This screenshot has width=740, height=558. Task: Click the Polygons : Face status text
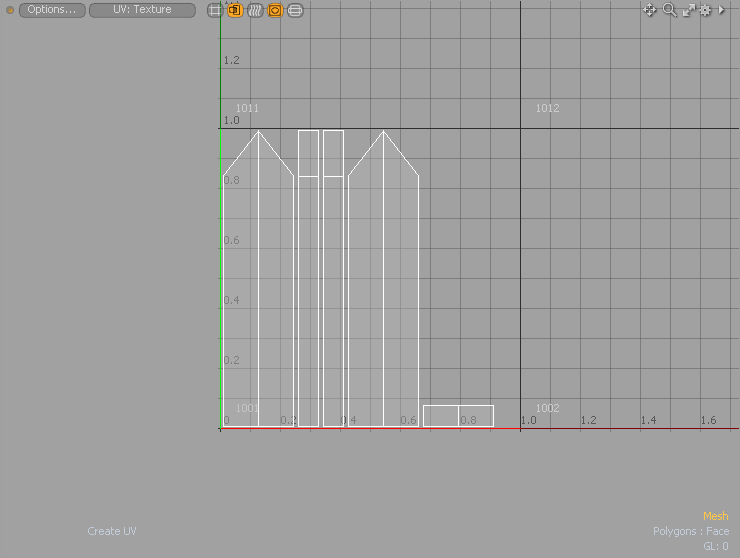[x=691, y=531]
